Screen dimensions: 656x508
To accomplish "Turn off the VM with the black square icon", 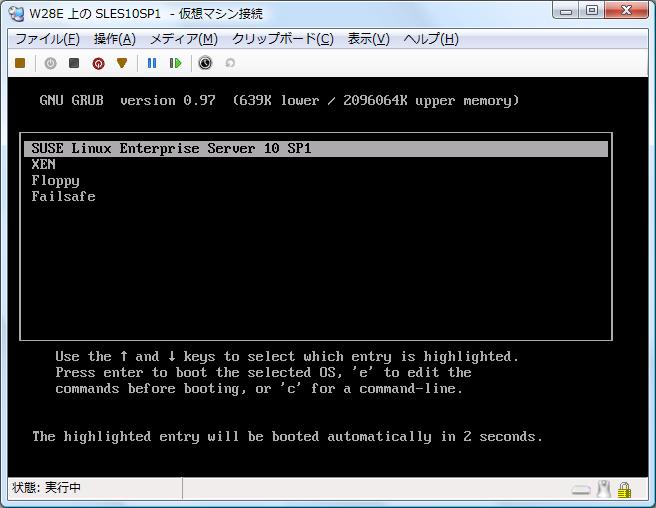I will (74, 63).
